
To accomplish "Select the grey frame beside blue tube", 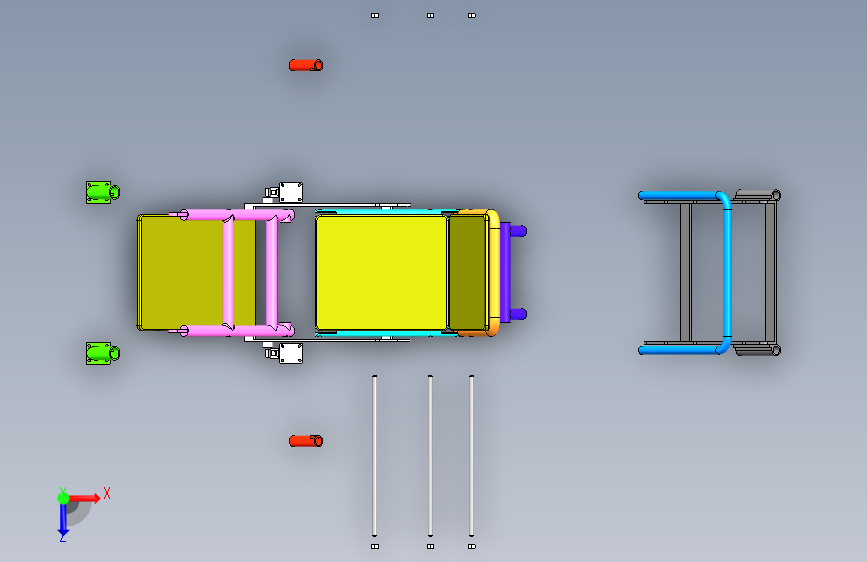I will (770, 273).
